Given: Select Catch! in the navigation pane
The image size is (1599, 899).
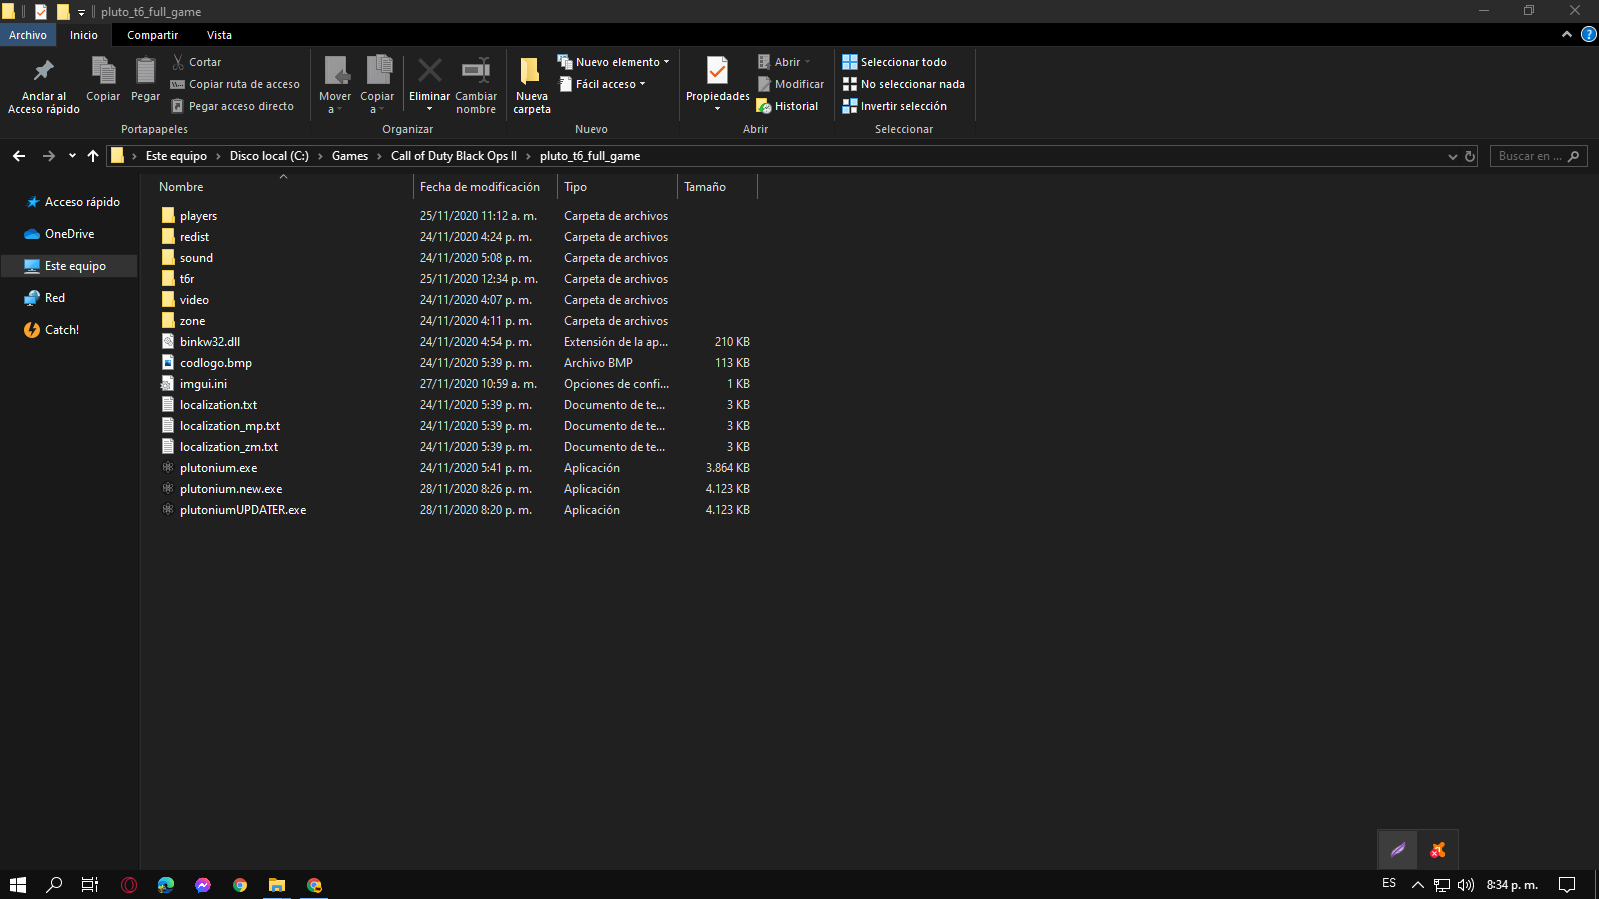Looking at the screenshot, I should pyautogui.click(x=51, y=330).
